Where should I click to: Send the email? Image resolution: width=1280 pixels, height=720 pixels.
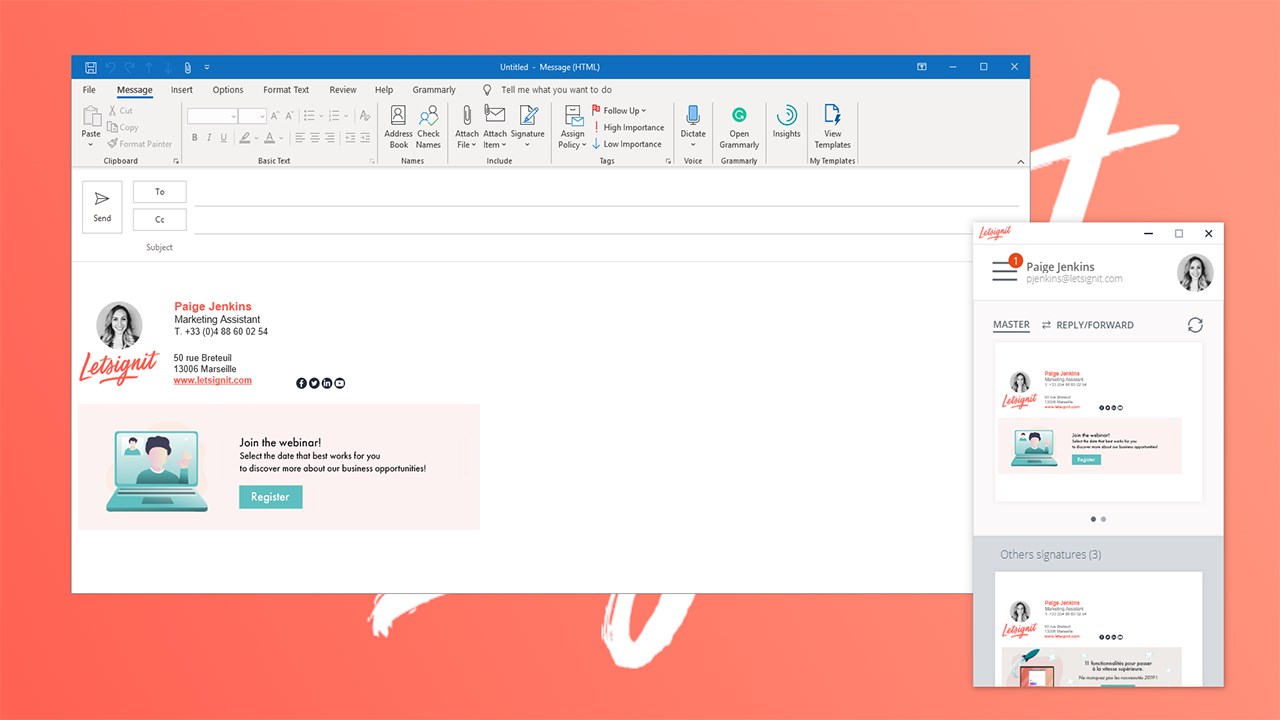coord(102,207)
